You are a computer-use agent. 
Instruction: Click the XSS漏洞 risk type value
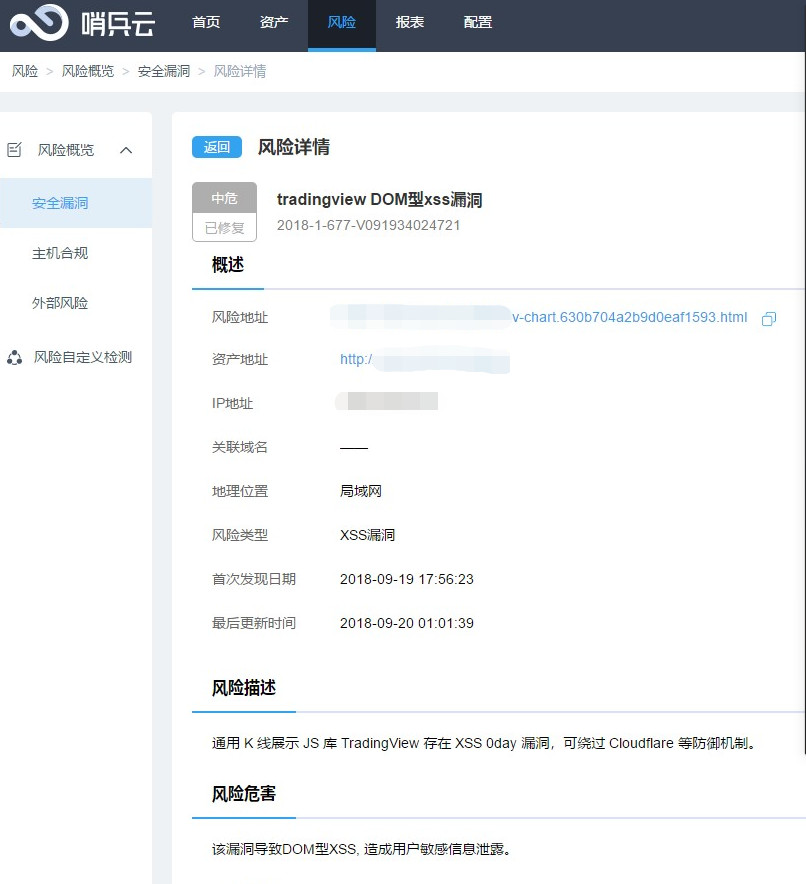tap(367, 535)
